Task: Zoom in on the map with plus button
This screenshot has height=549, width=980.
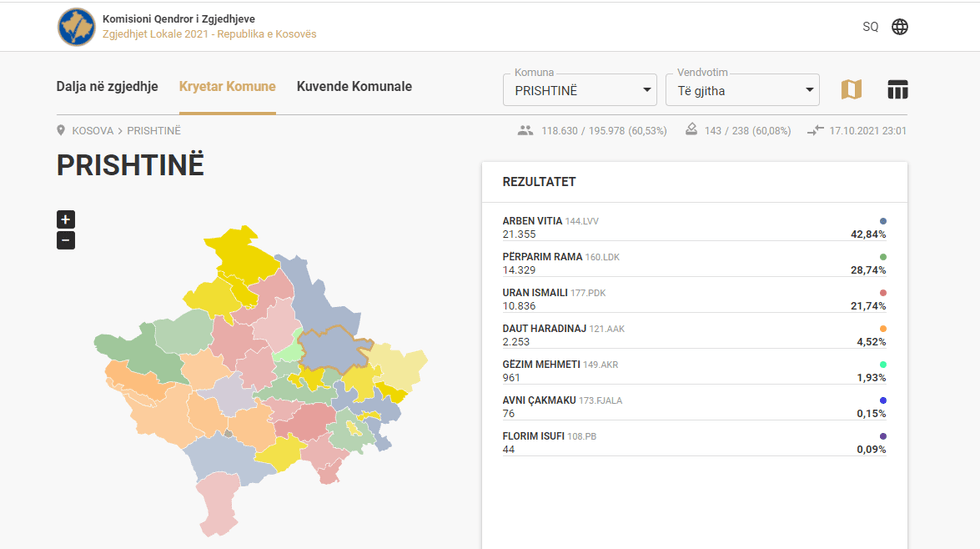Action: tap(66, 220)
